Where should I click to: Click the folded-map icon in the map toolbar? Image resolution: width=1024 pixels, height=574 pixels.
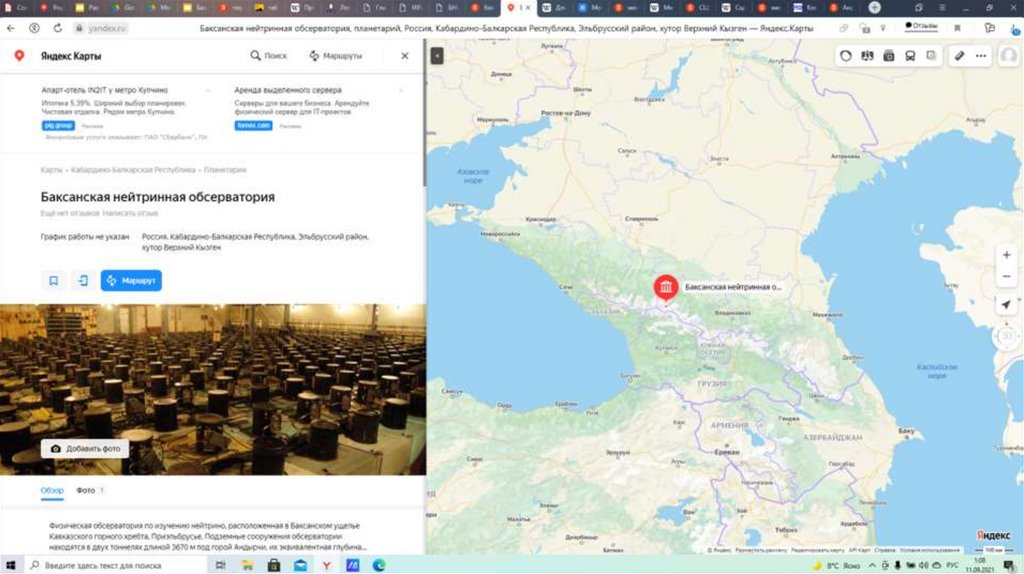click(867, 56)
